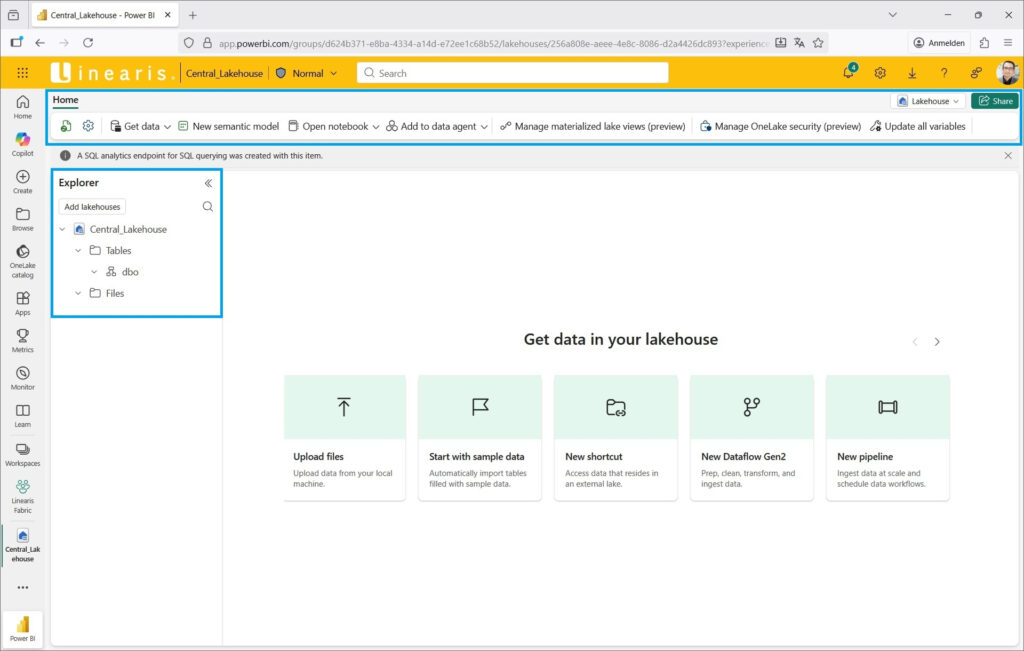The height and width of the screenshot is (651, 1024).
Task: Open the Lakehouse mode switcher dropdown
Action: tap(929, 101)
